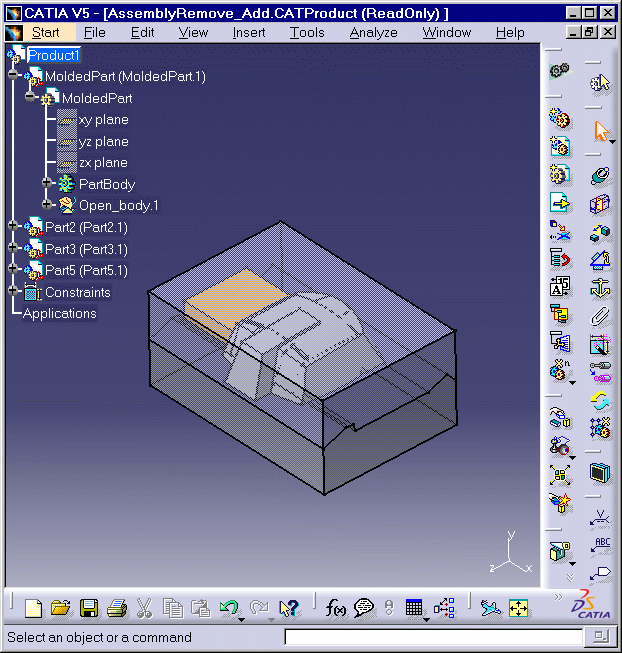The image size is (622, 653).
Task: Open the Insert menu
Action: 249,32
